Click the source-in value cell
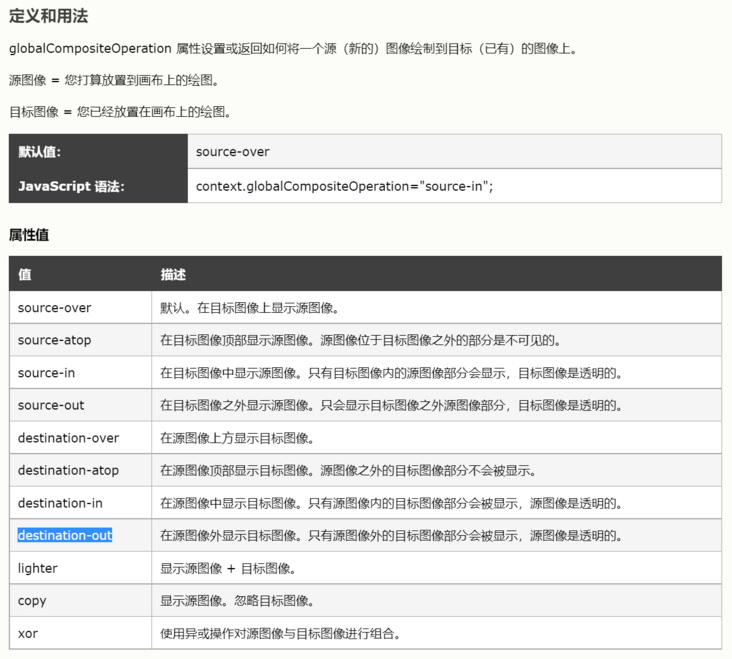Screen dimensions: 732x659 [x=46, y=373]
